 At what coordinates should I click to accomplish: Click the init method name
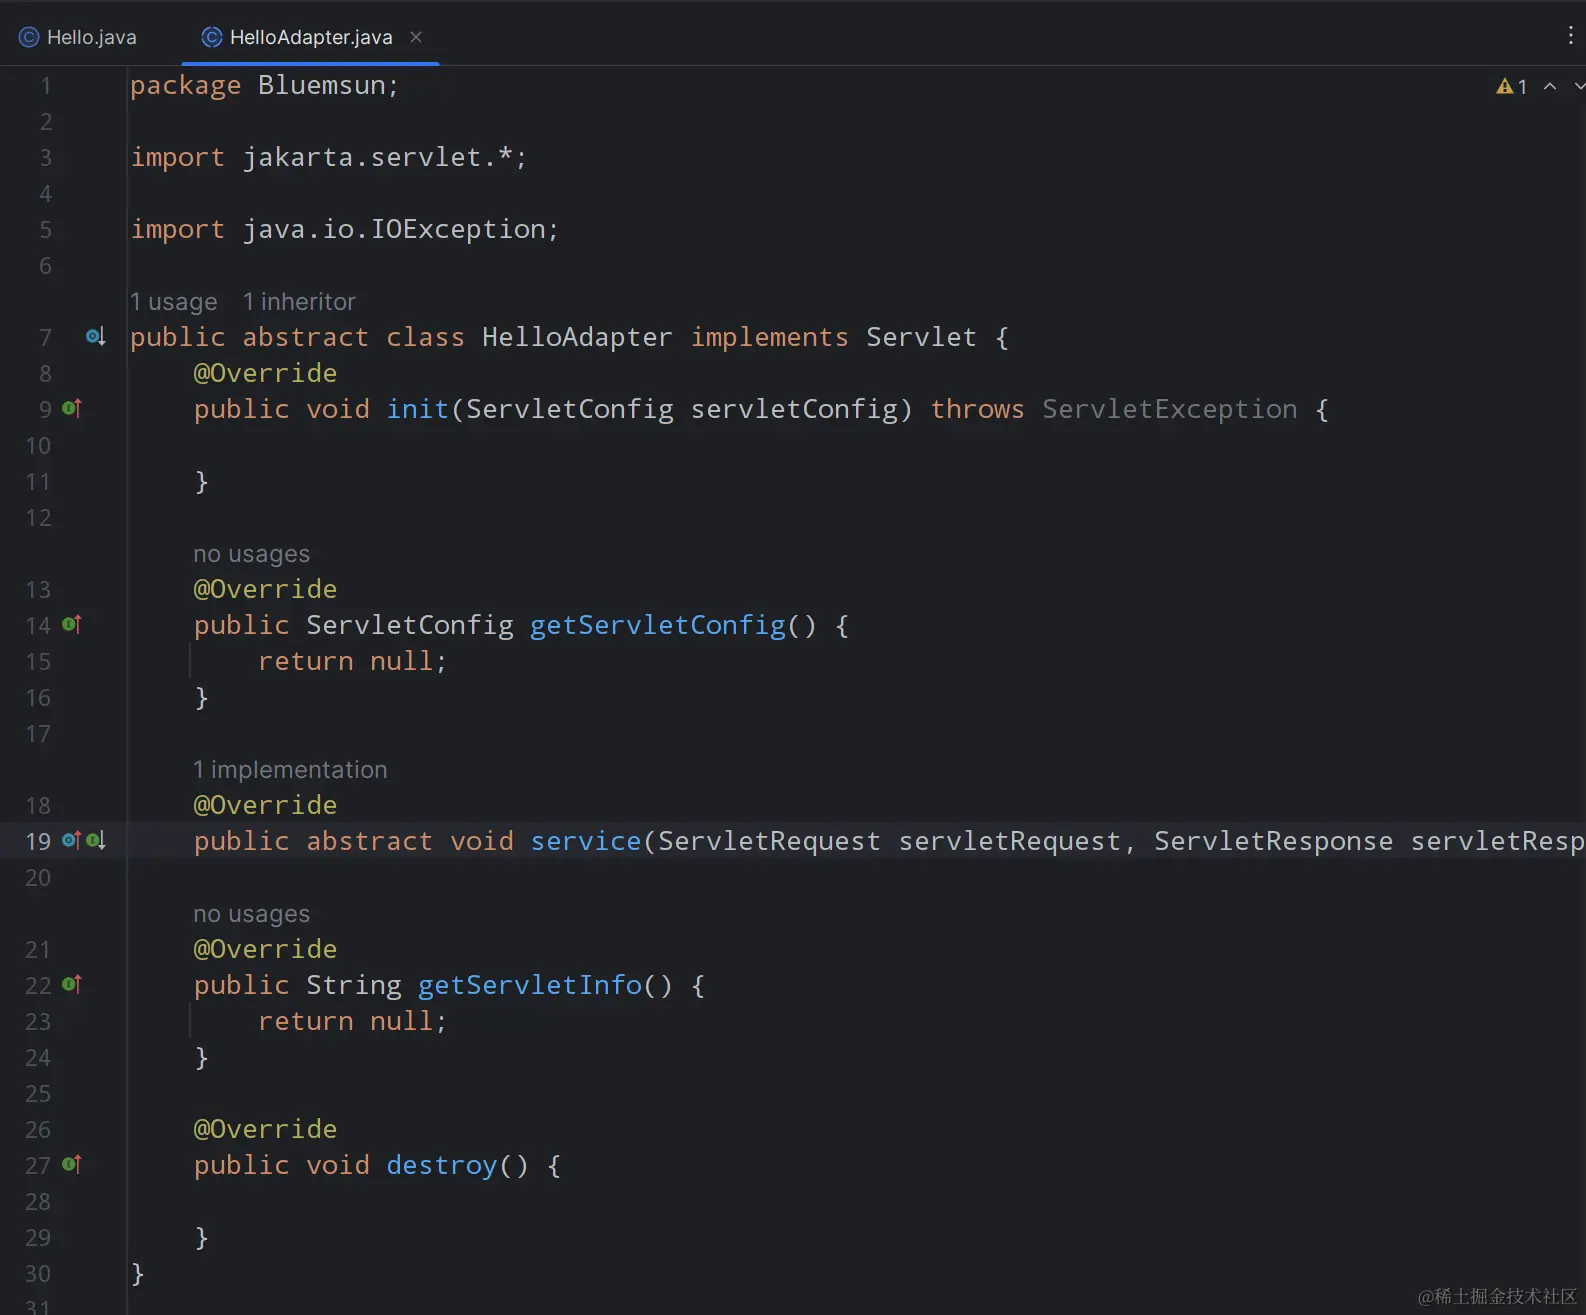click(x=418, y=409)
